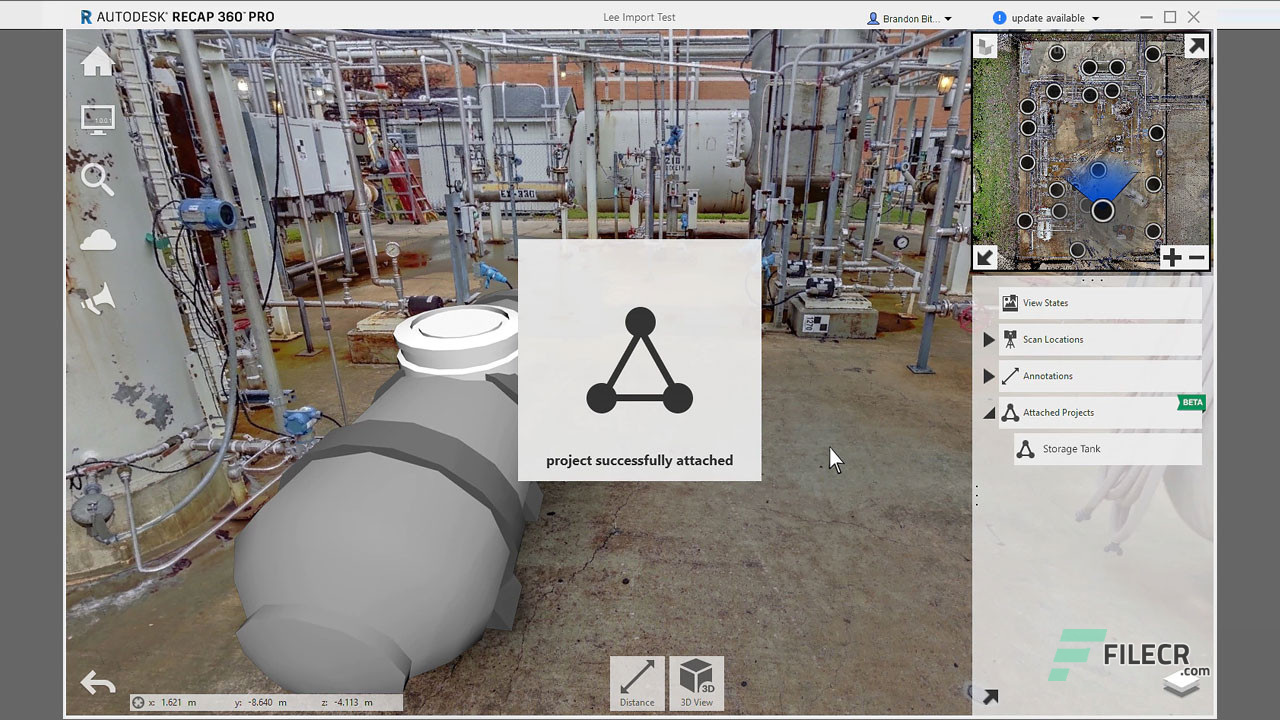This screenshot has width=1280, height=720.
Task: Open the View States panel
Action: (1099, 303)
